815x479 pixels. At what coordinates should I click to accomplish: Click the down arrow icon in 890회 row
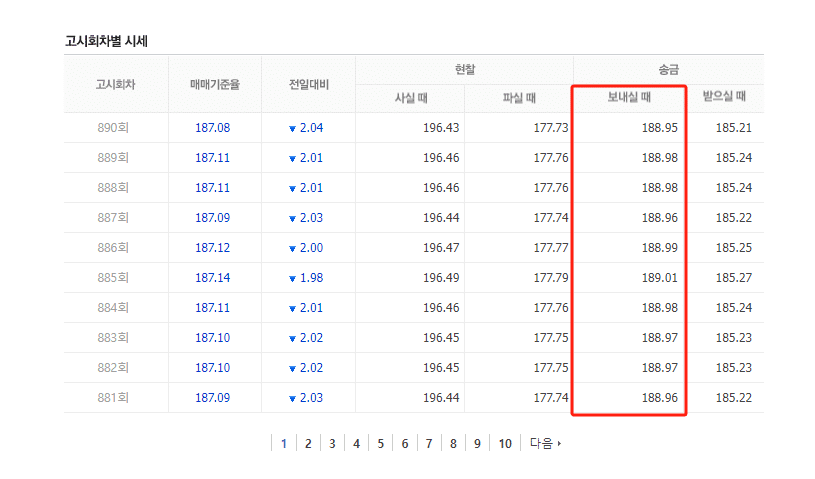coord(293,129)
